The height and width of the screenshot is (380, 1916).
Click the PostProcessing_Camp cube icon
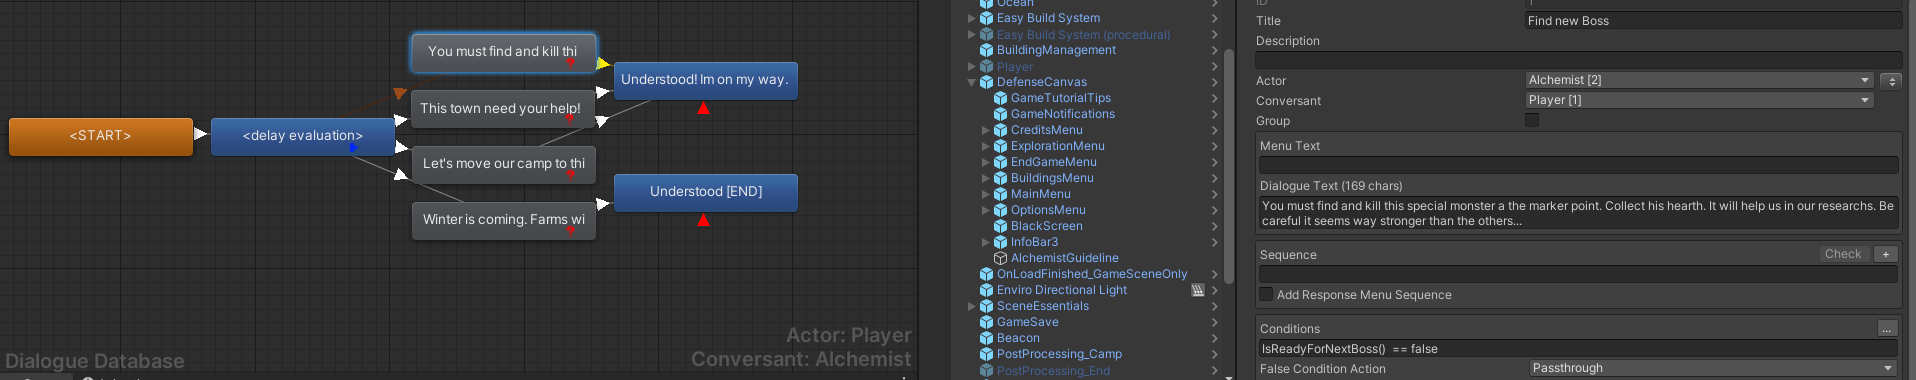click(x=986, y=354)
